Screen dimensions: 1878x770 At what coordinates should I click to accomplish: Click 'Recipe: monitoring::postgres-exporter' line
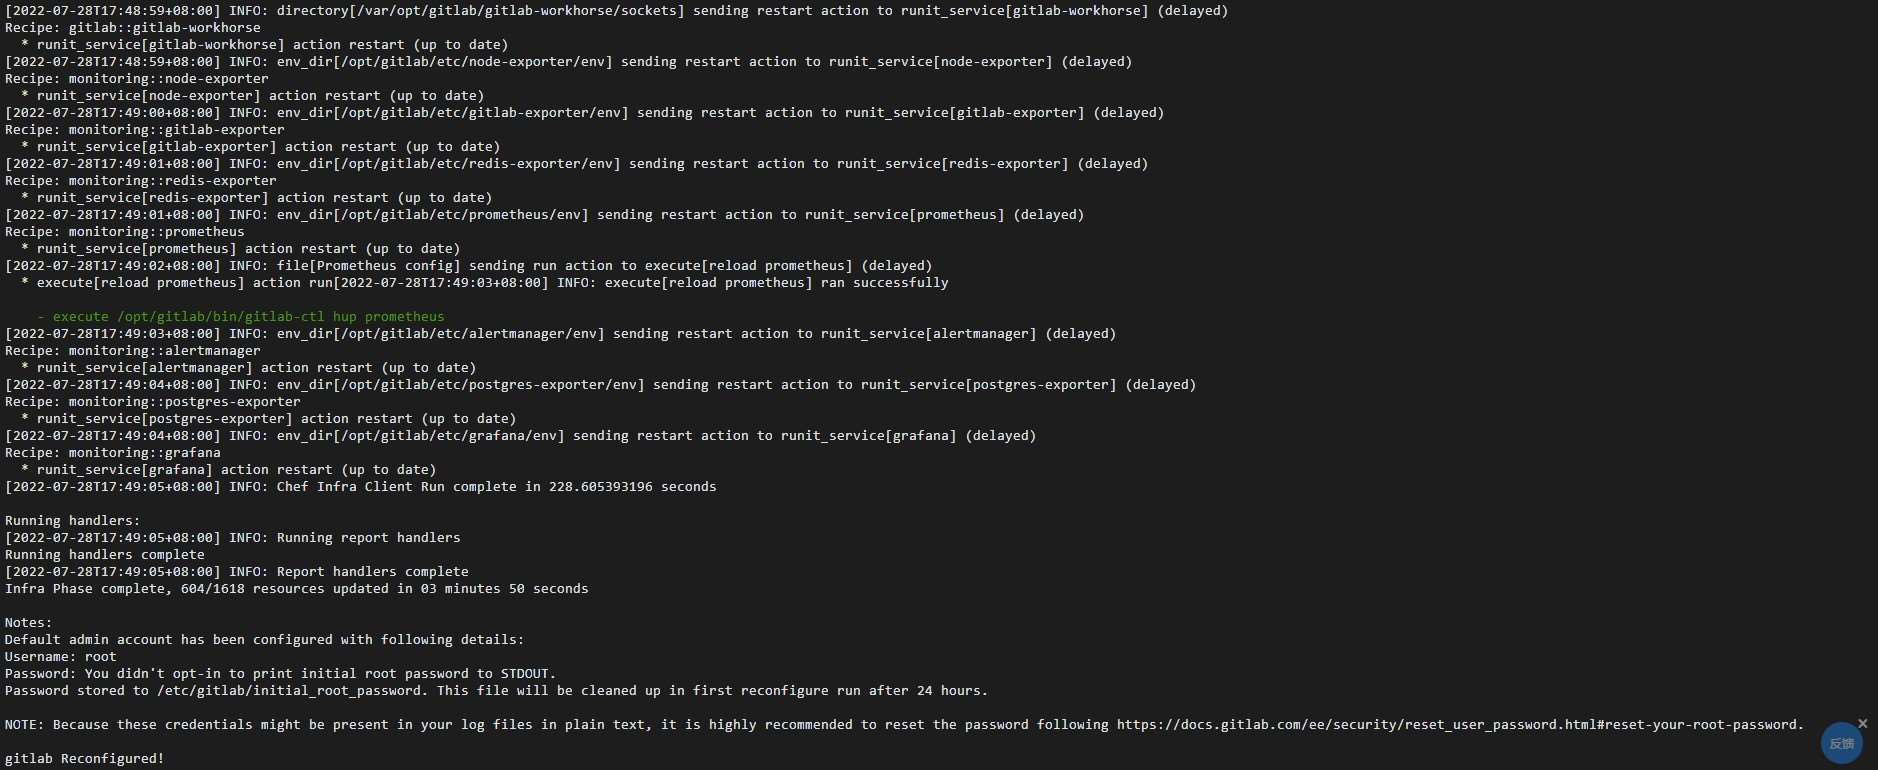tap(153, 402)
